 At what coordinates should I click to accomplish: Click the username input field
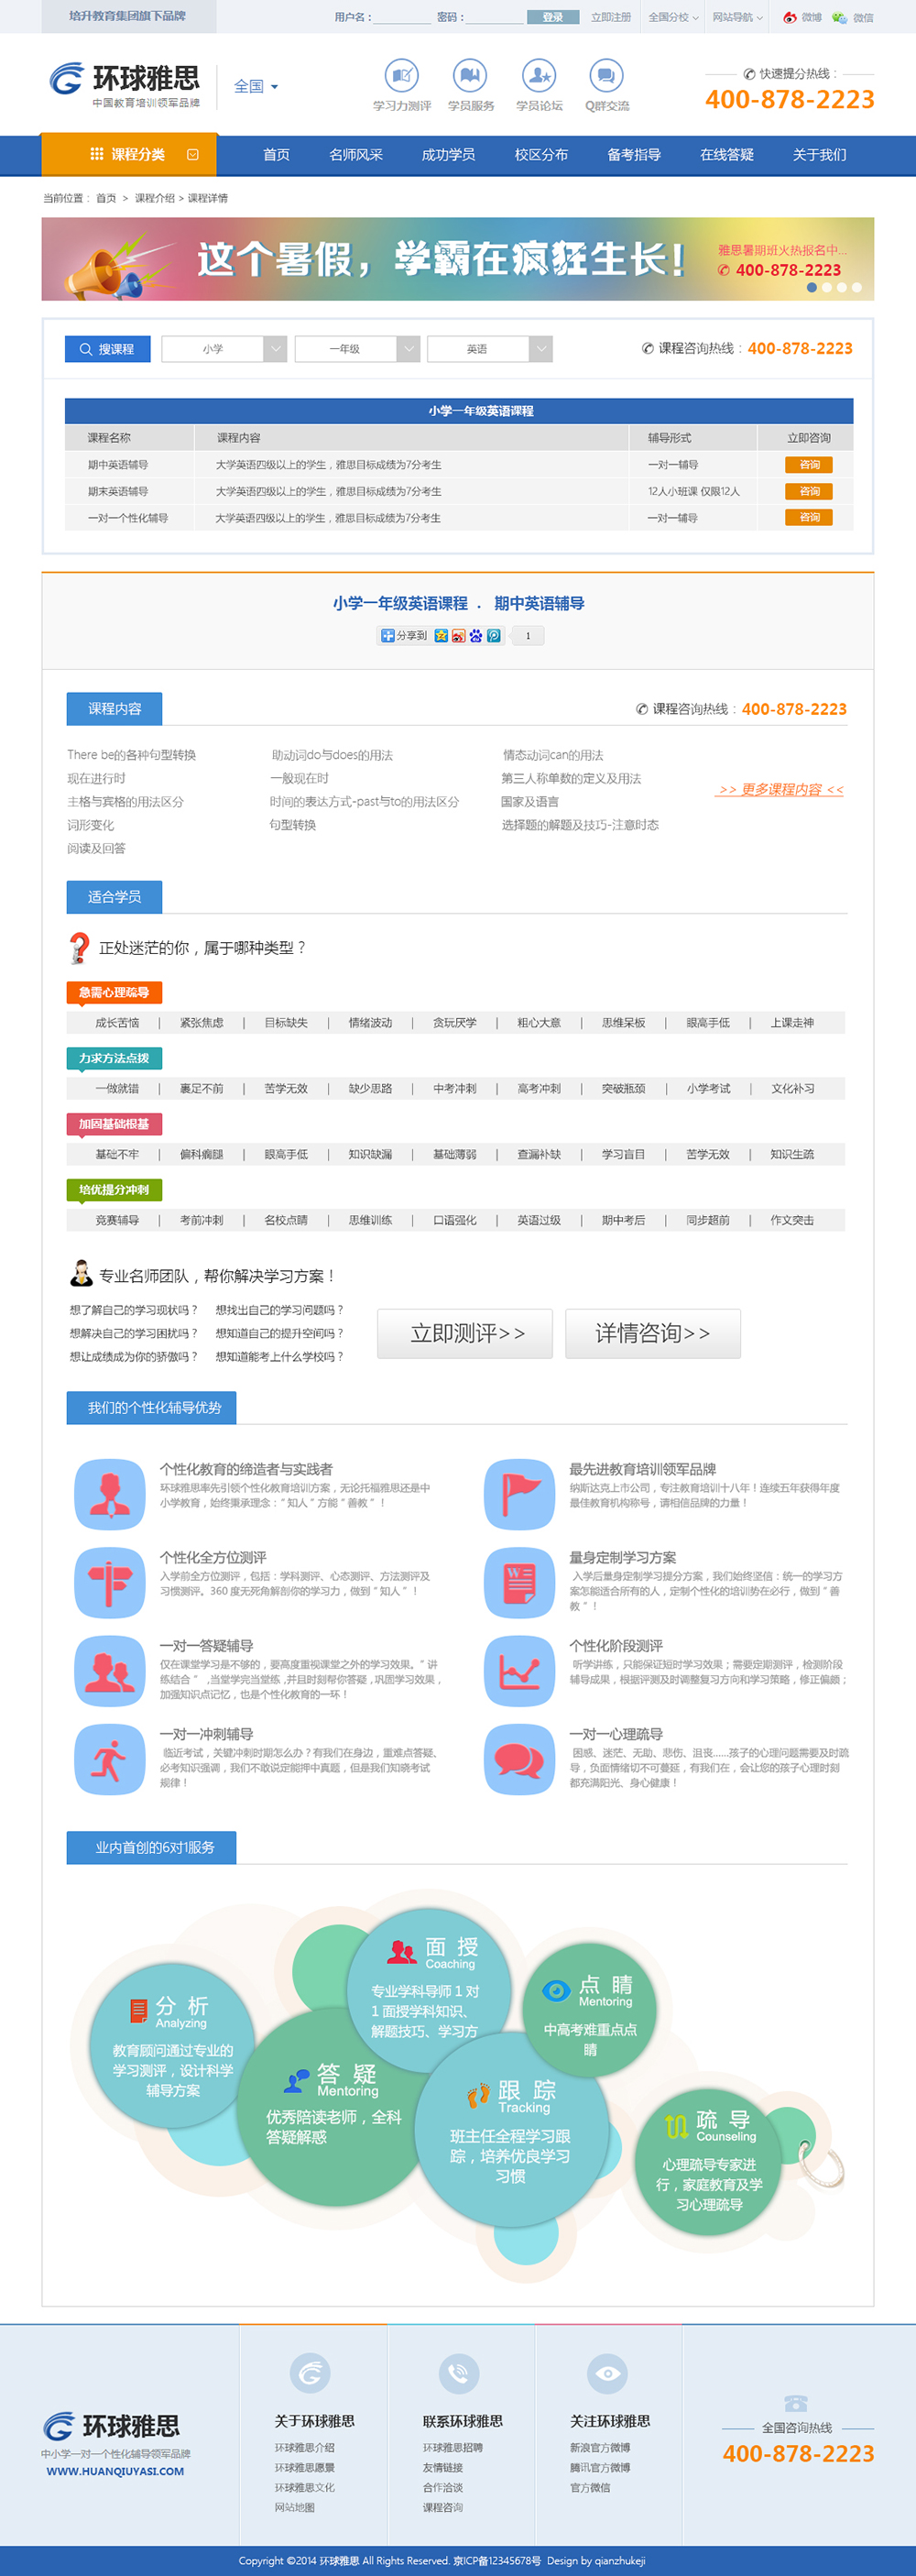point(401,17)
